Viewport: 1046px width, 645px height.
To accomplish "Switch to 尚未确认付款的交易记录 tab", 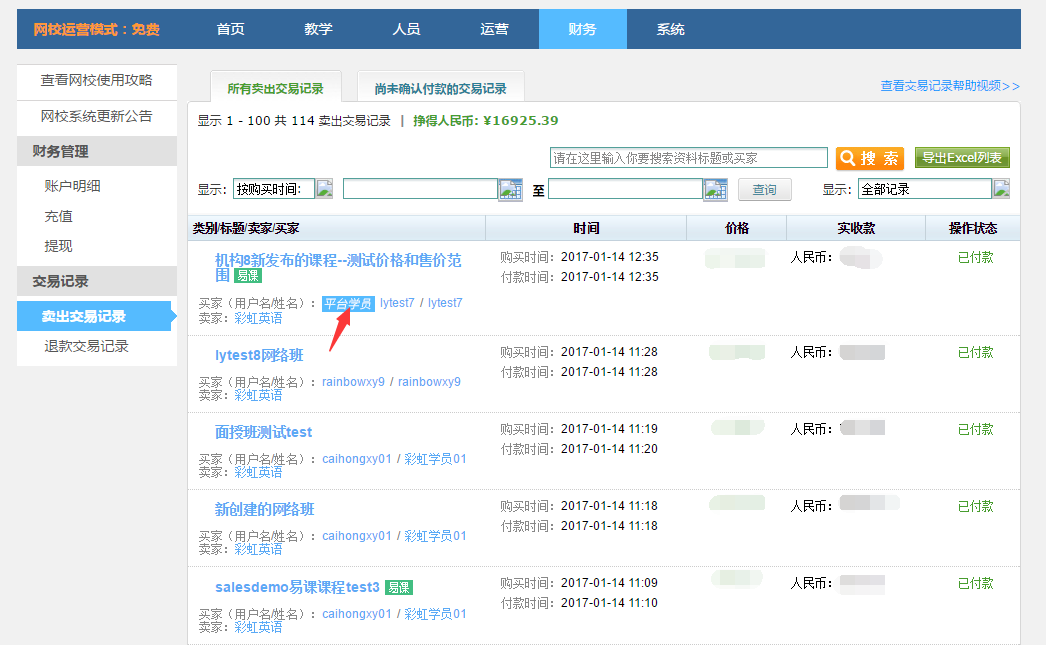I will (441, 89).
